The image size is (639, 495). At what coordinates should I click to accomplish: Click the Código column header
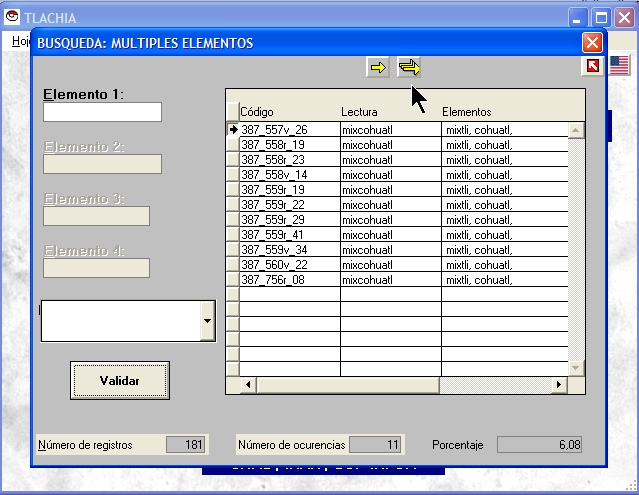click(x=289, y=112)
